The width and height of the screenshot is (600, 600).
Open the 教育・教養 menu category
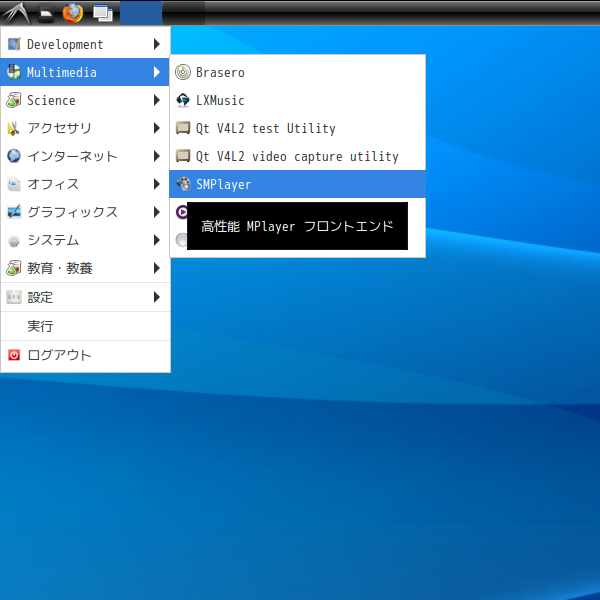[85, 268]
